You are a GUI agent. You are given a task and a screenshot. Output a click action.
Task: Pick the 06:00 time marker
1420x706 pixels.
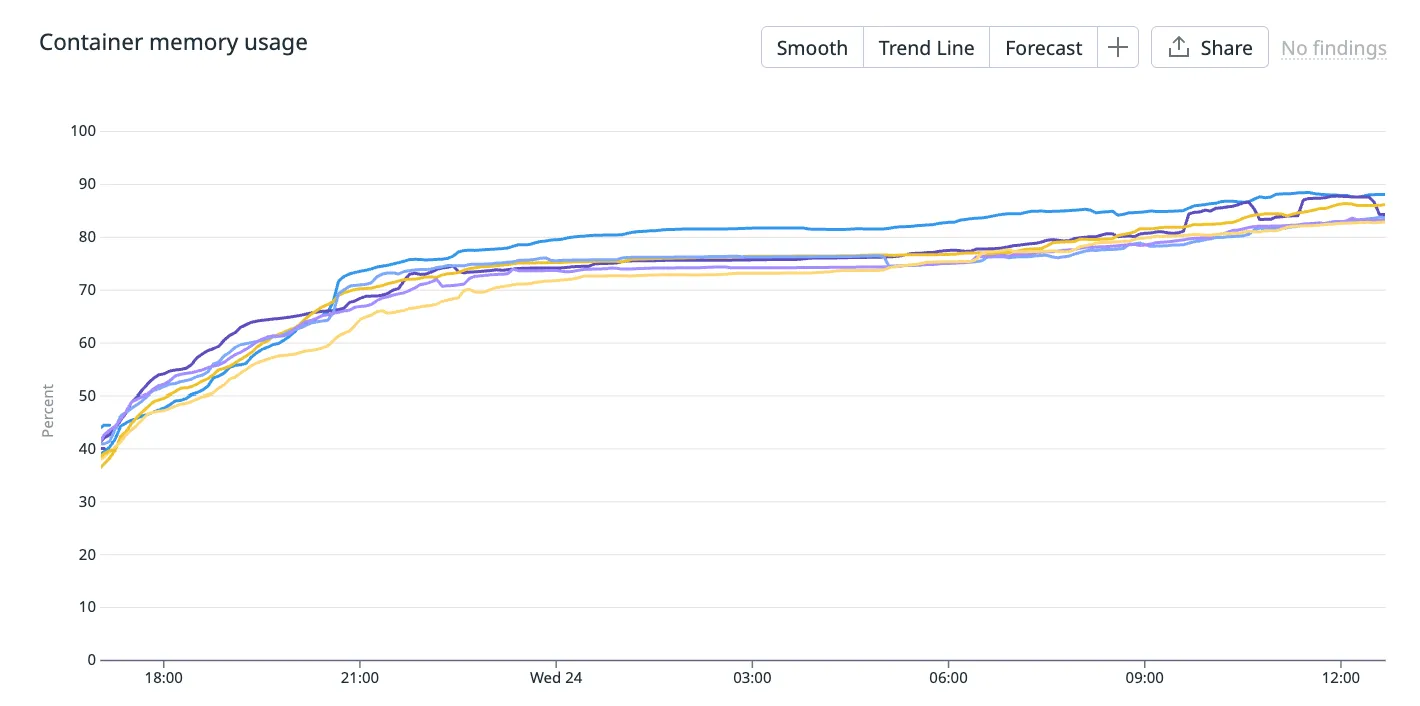click(x=948, y=677)
